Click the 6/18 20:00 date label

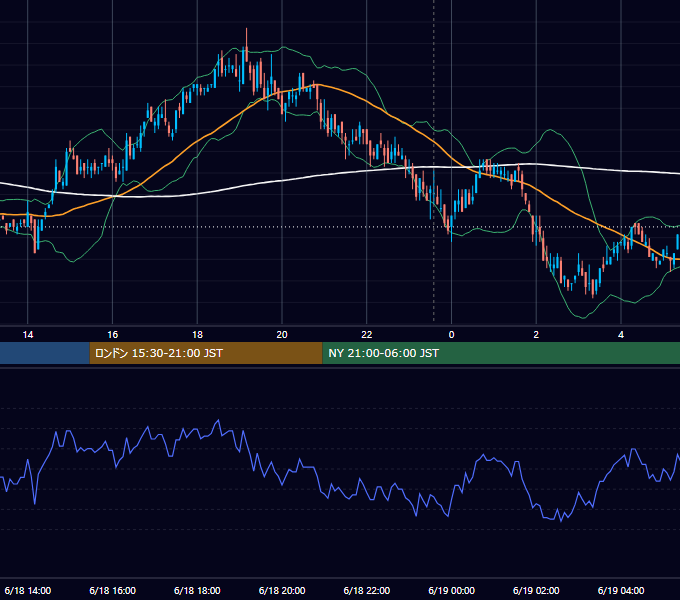pos(282,590)
